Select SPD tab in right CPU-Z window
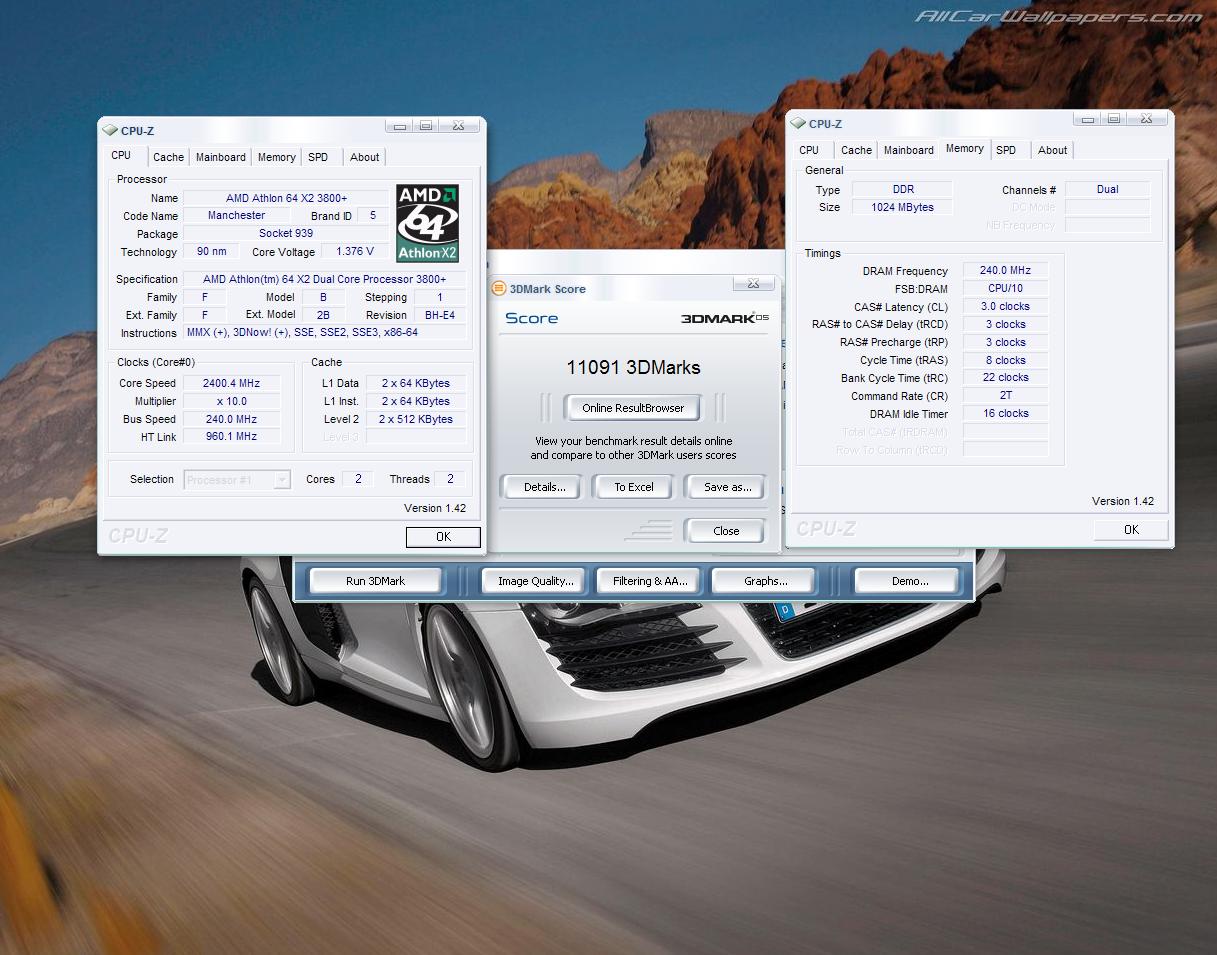The image size is (1217, 955). pos(1006,150)
